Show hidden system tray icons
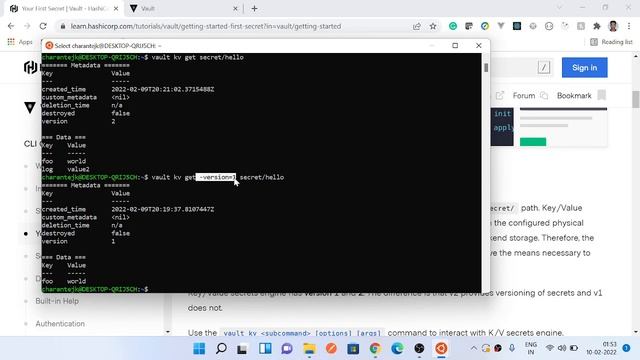 coord(473,348)
